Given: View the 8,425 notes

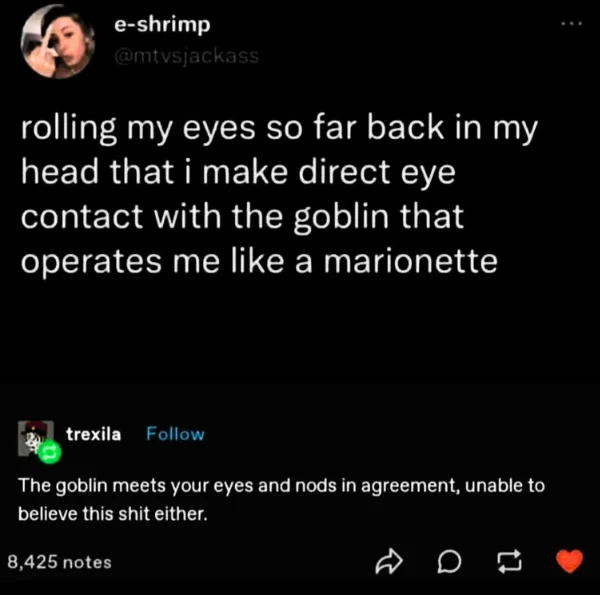Looking at the screenshot, I should (x=60, y=562).
